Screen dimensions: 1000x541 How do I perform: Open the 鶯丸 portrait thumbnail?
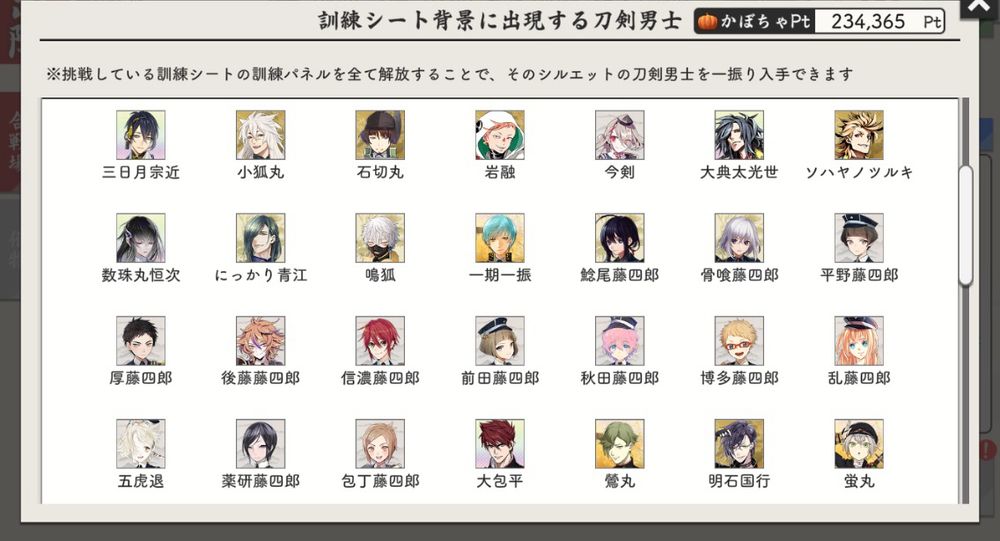pos(620,444)
